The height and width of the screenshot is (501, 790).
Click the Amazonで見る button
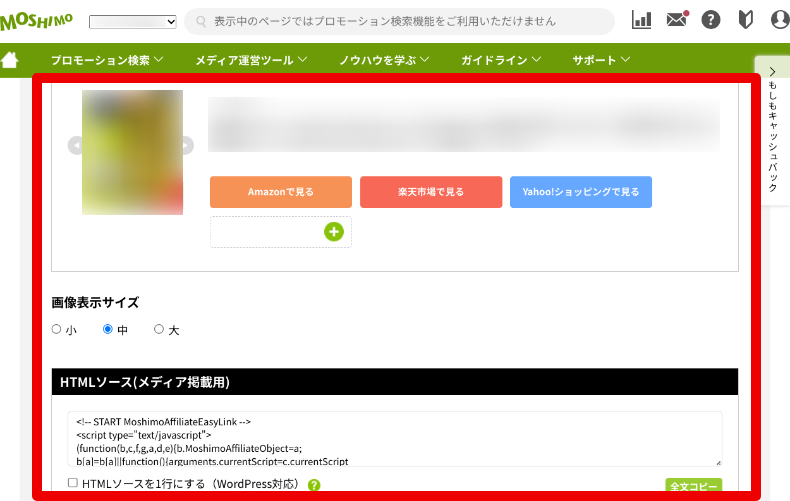pos(281,192)
